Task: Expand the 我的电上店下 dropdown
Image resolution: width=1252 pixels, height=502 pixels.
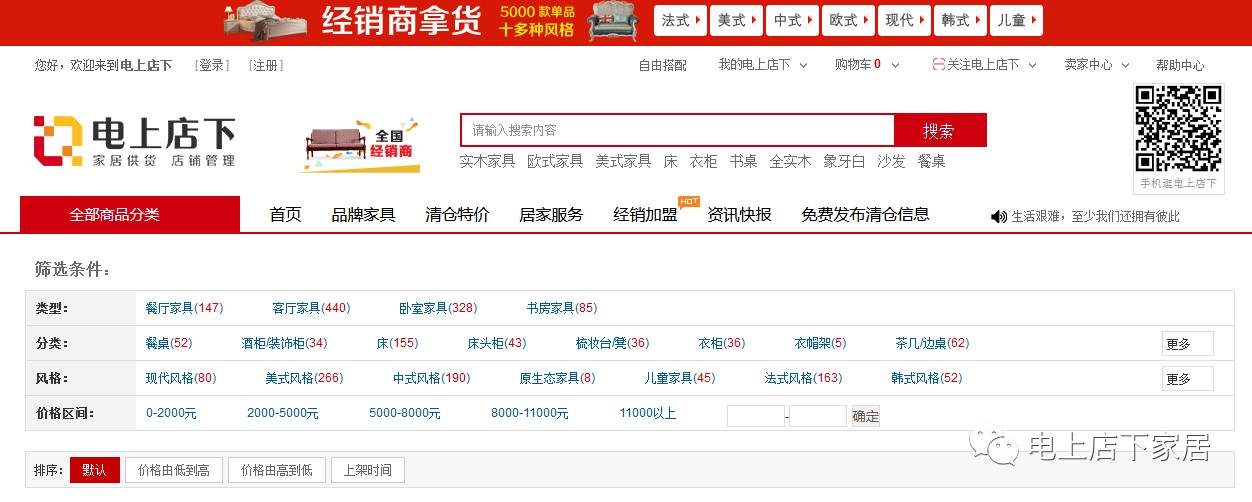Action: pos(762,65)
